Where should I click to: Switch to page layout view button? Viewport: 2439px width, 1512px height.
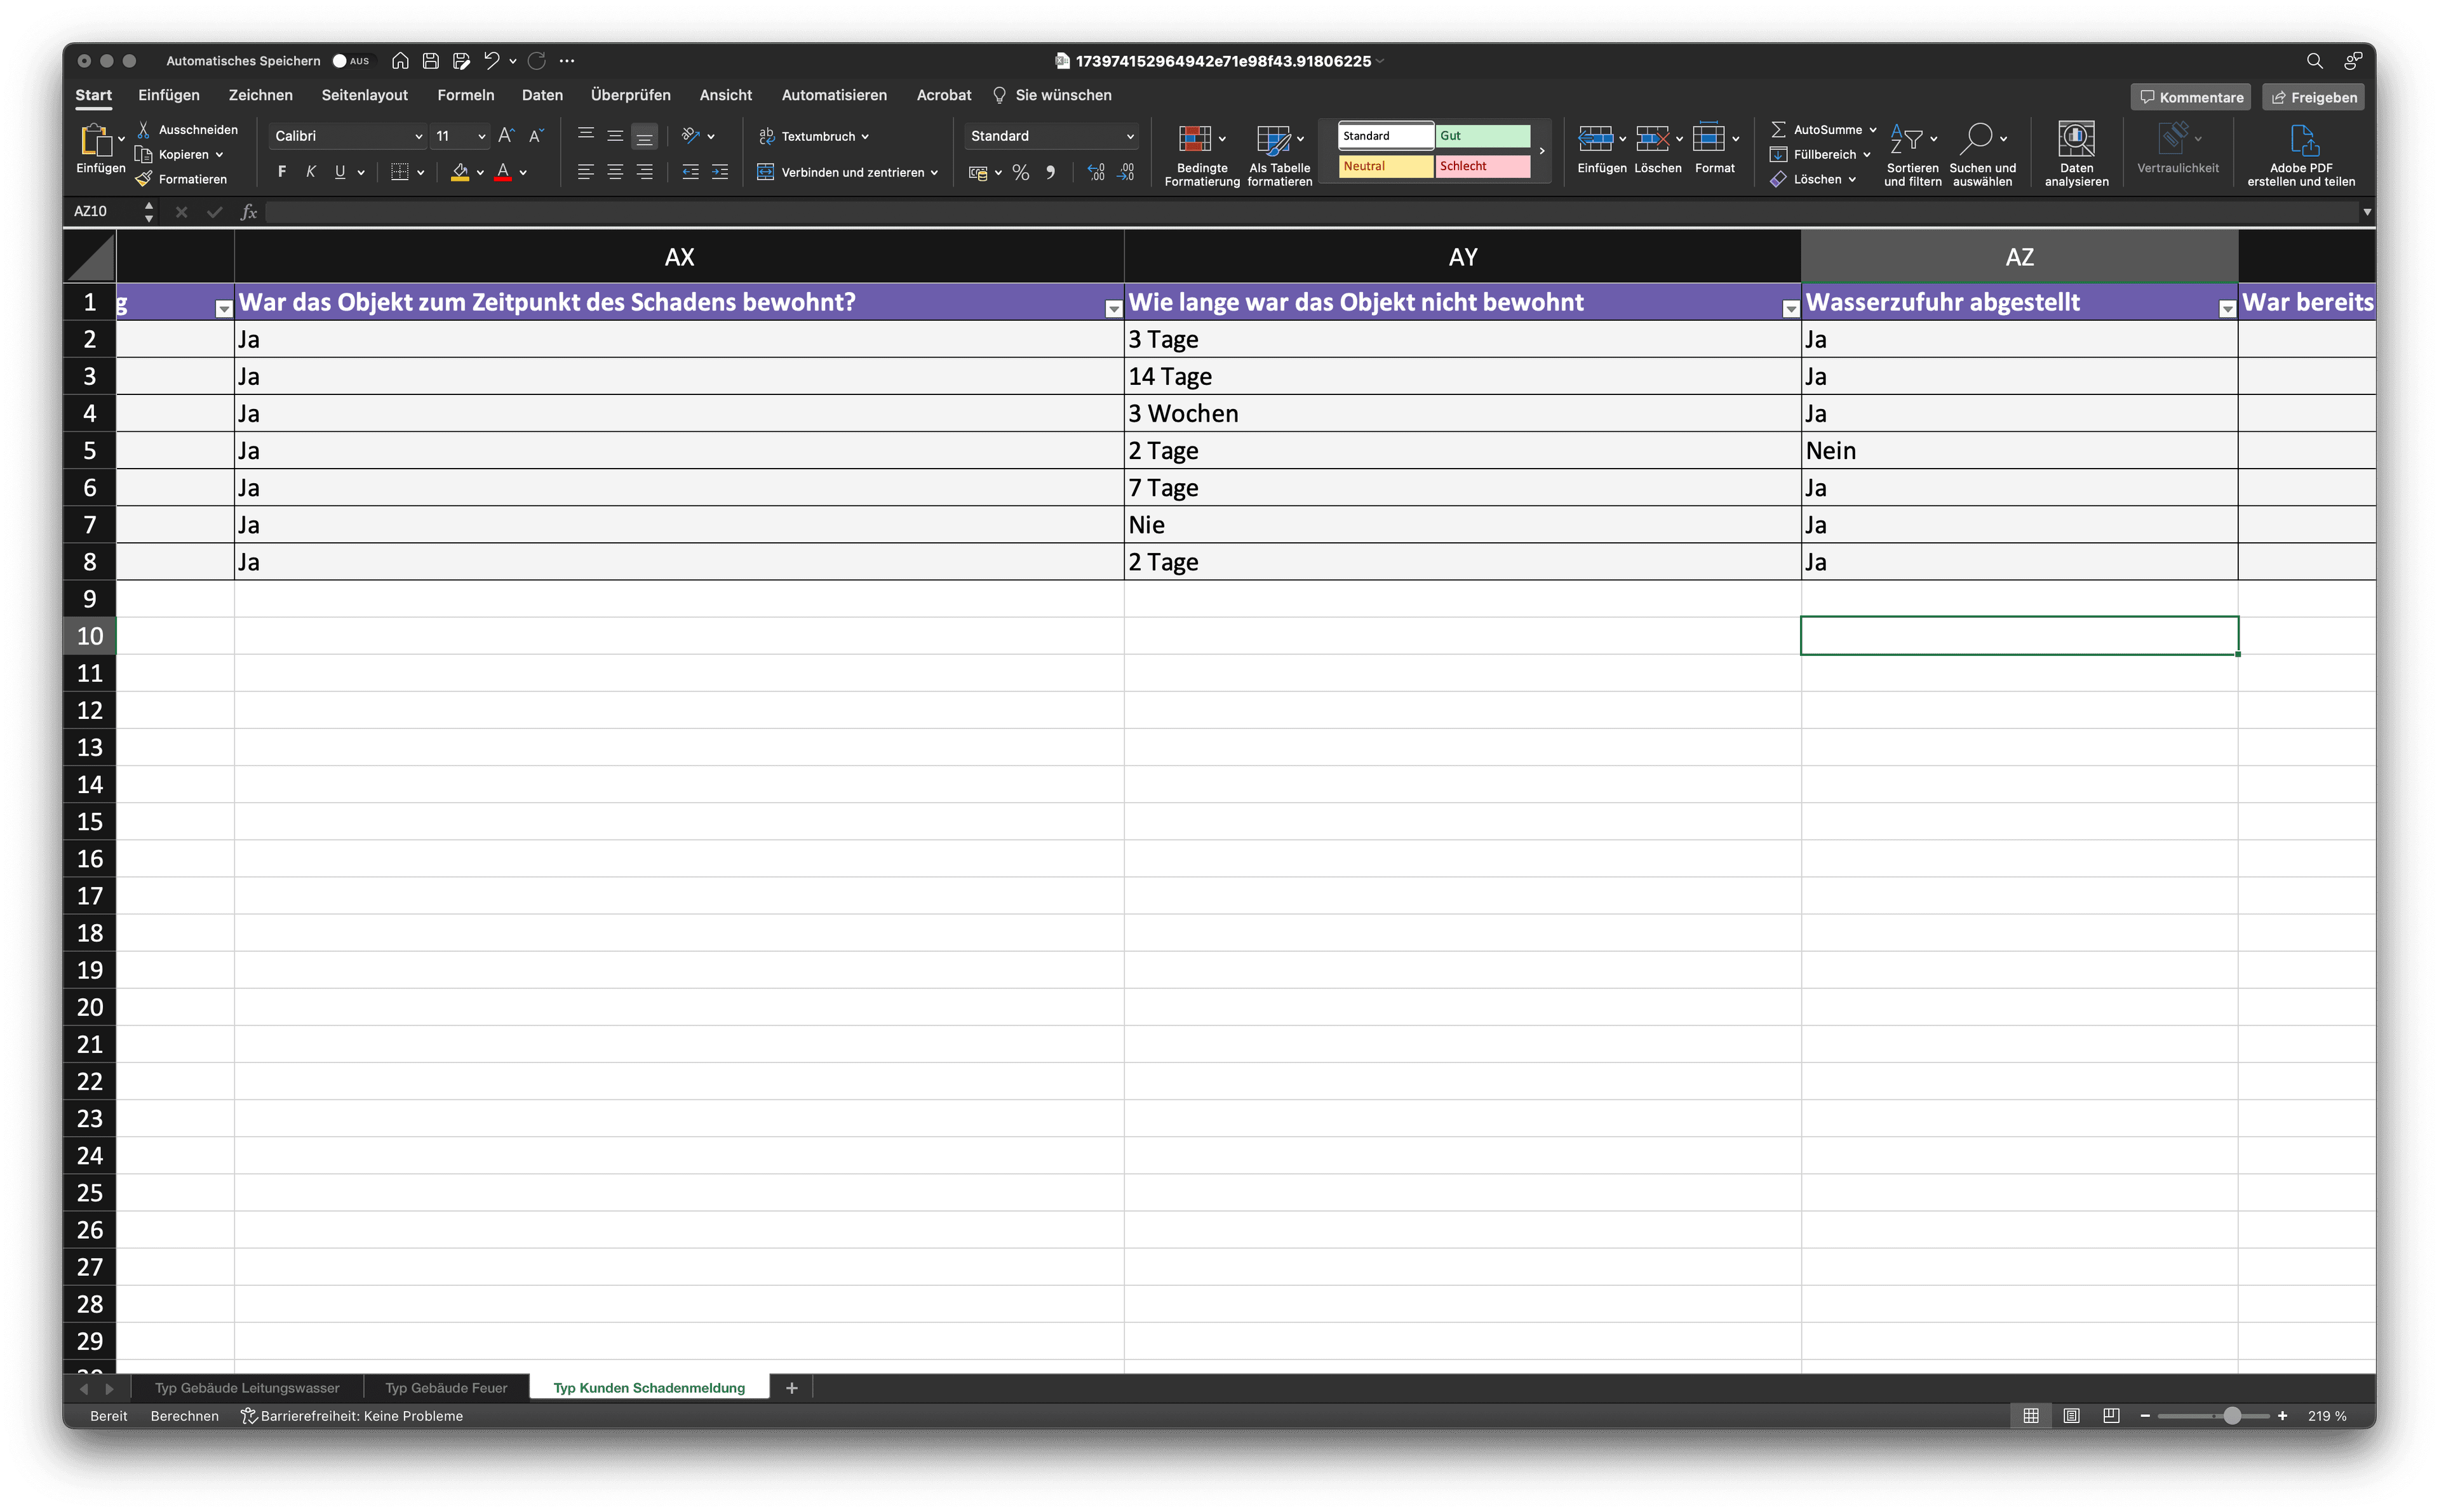tap(2071, 1416)
